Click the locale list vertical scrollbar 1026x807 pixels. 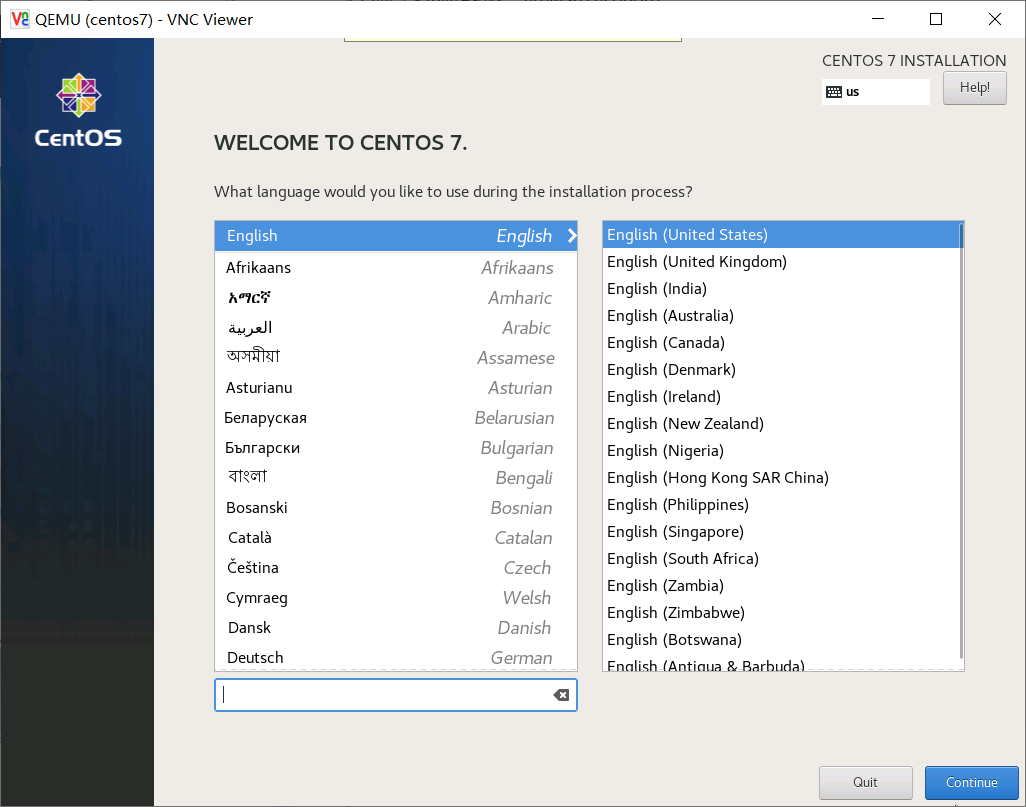961,442
